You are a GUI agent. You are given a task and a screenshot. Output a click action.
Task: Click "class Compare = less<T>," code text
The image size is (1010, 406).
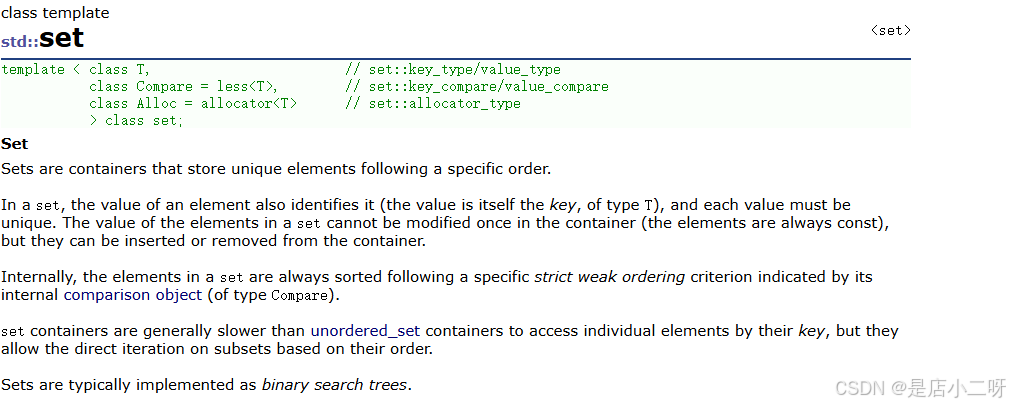(x=184, y=87)
